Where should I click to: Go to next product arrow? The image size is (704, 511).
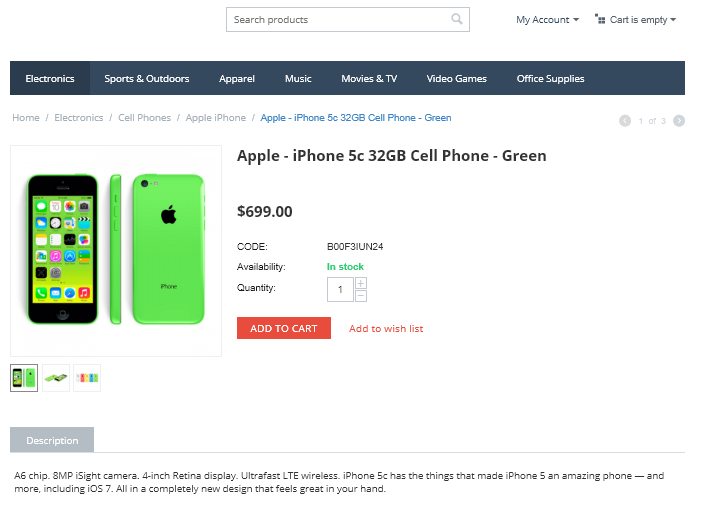click(x=679, y=121)
